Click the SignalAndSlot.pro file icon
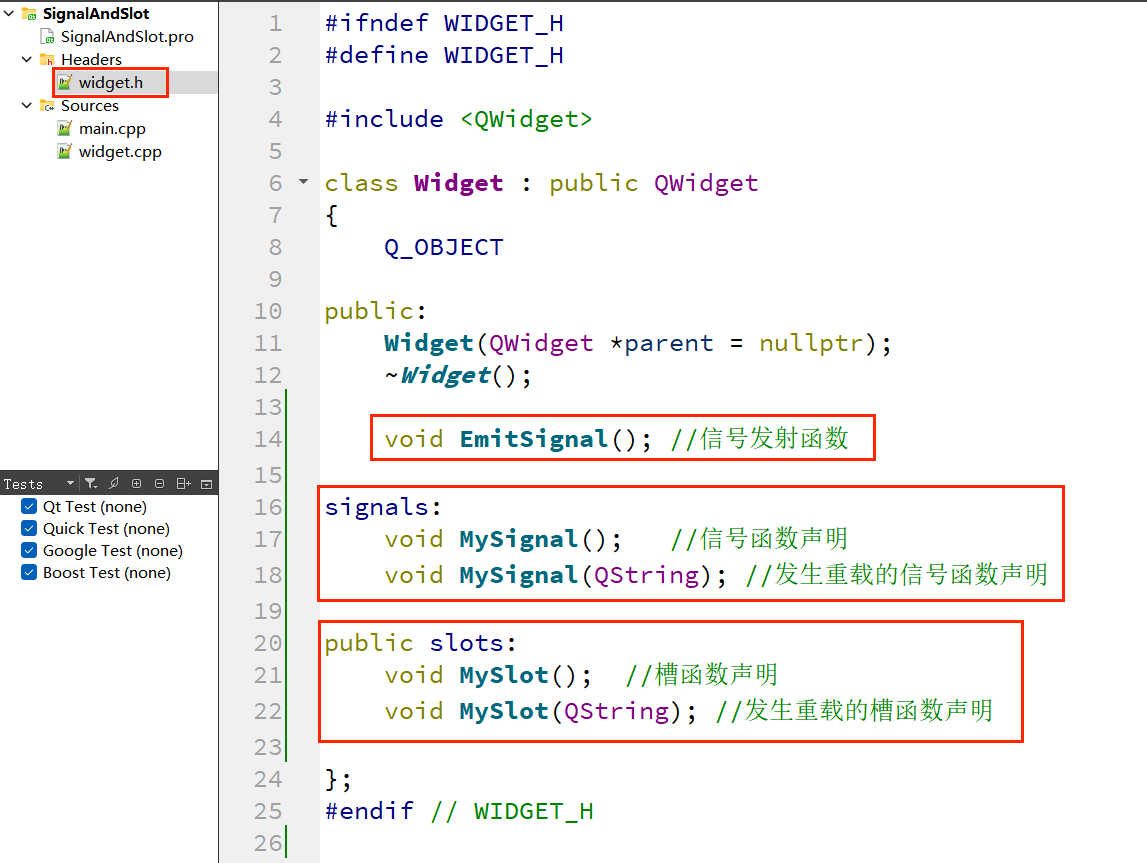Viewport: 1147px width, 863px height. click(48, 37)
